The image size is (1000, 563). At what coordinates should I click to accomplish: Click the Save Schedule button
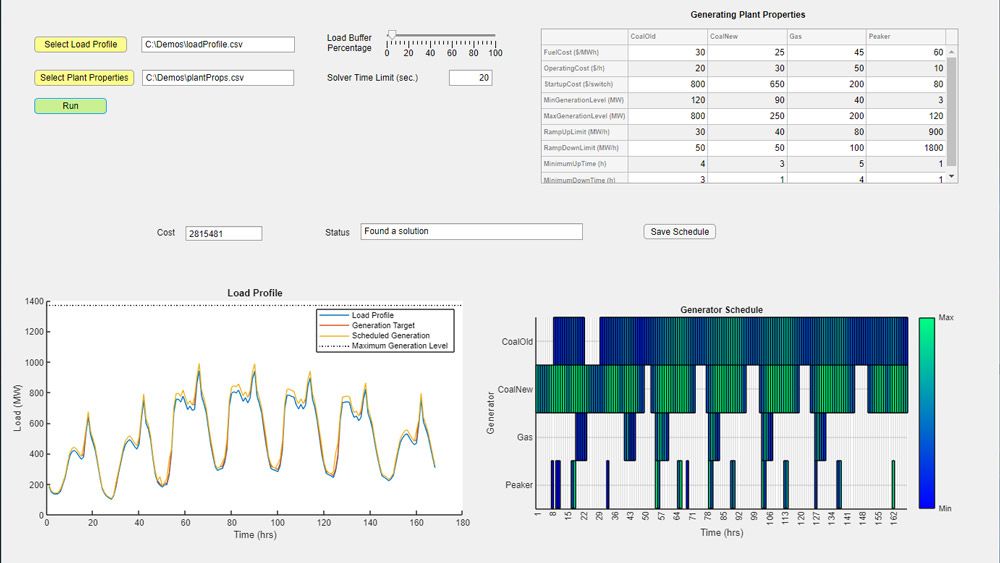(679, 232)
